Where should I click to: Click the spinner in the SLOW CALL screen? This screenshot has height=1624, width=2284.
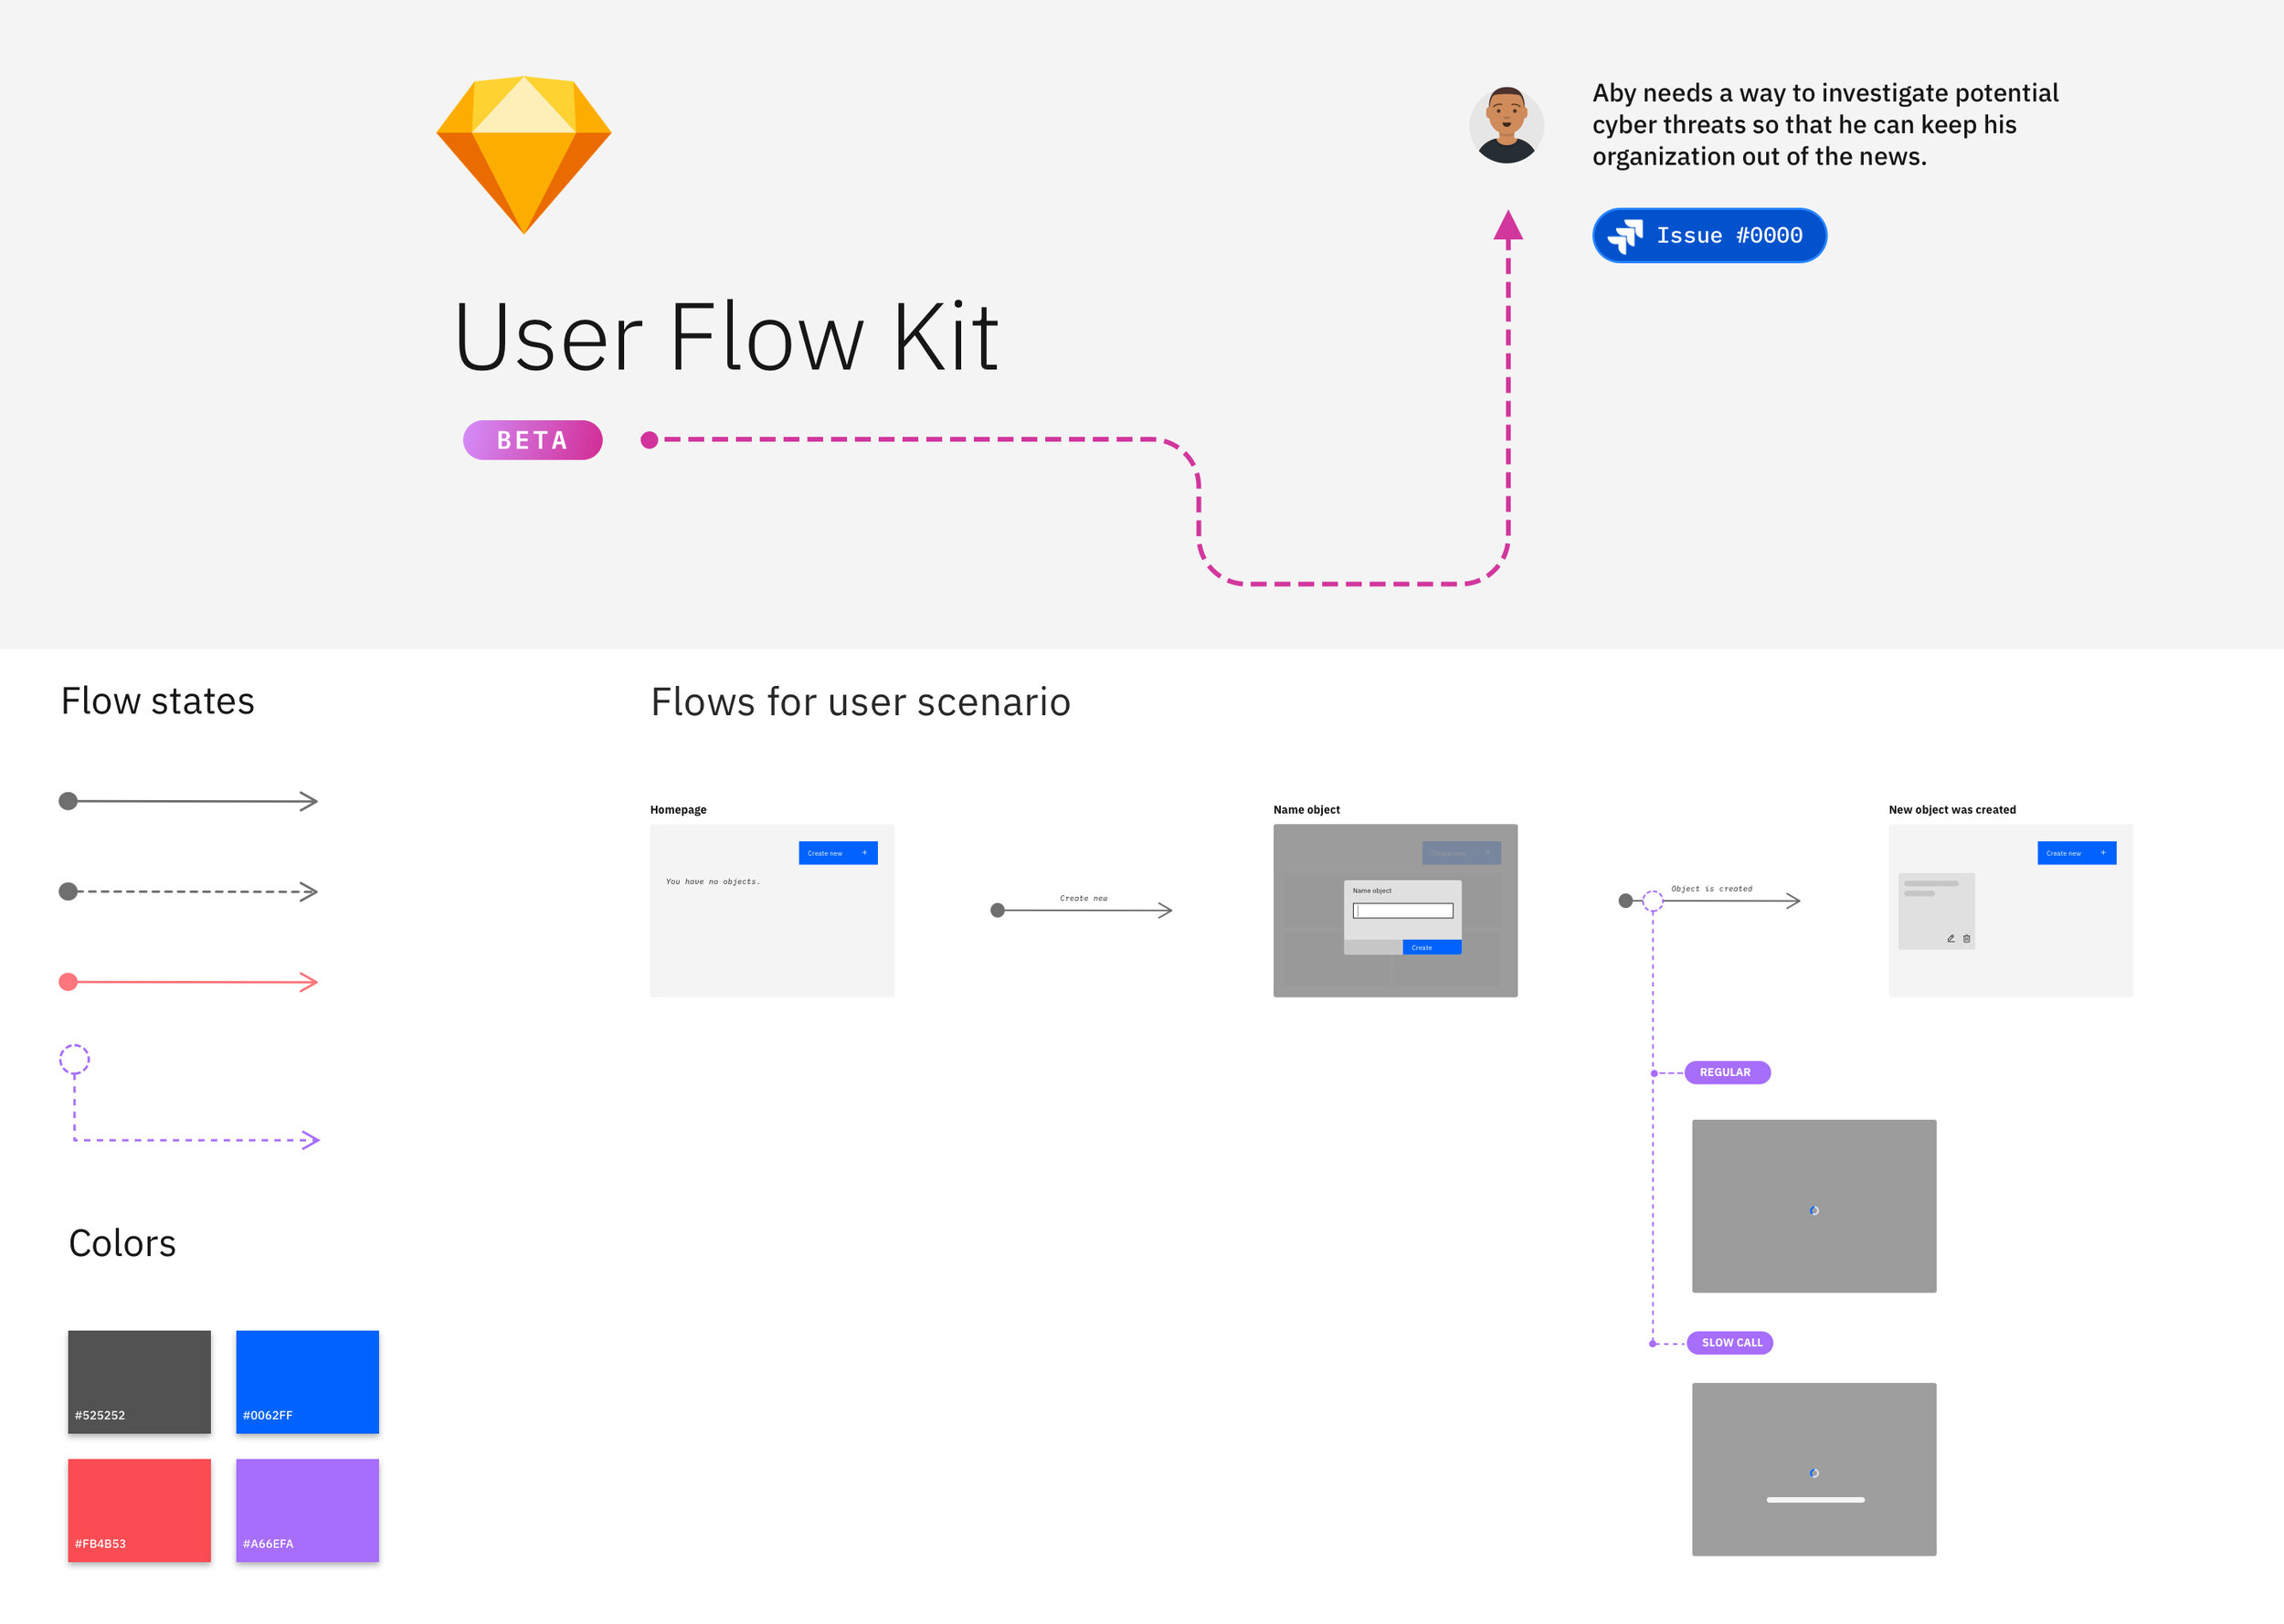1814,1473
